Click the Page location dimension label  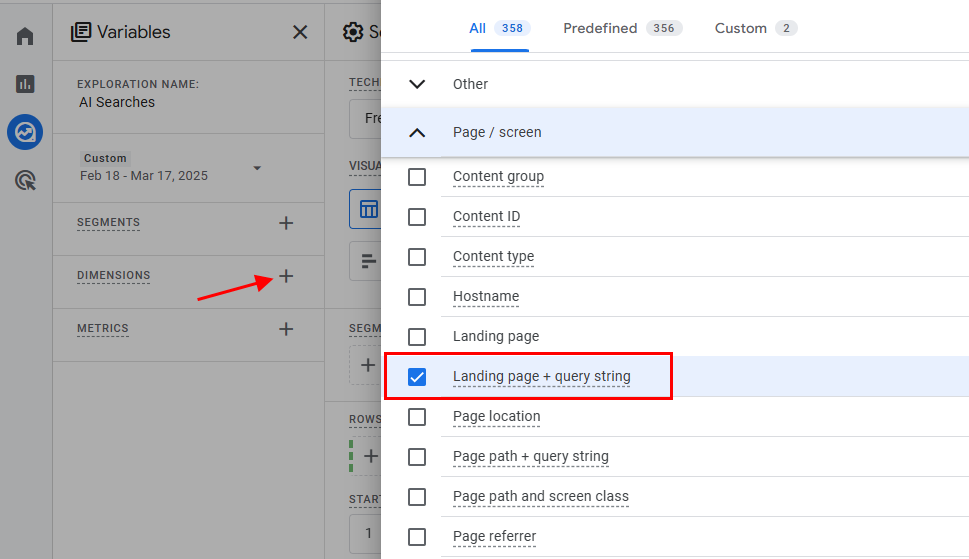coord(496,417)
